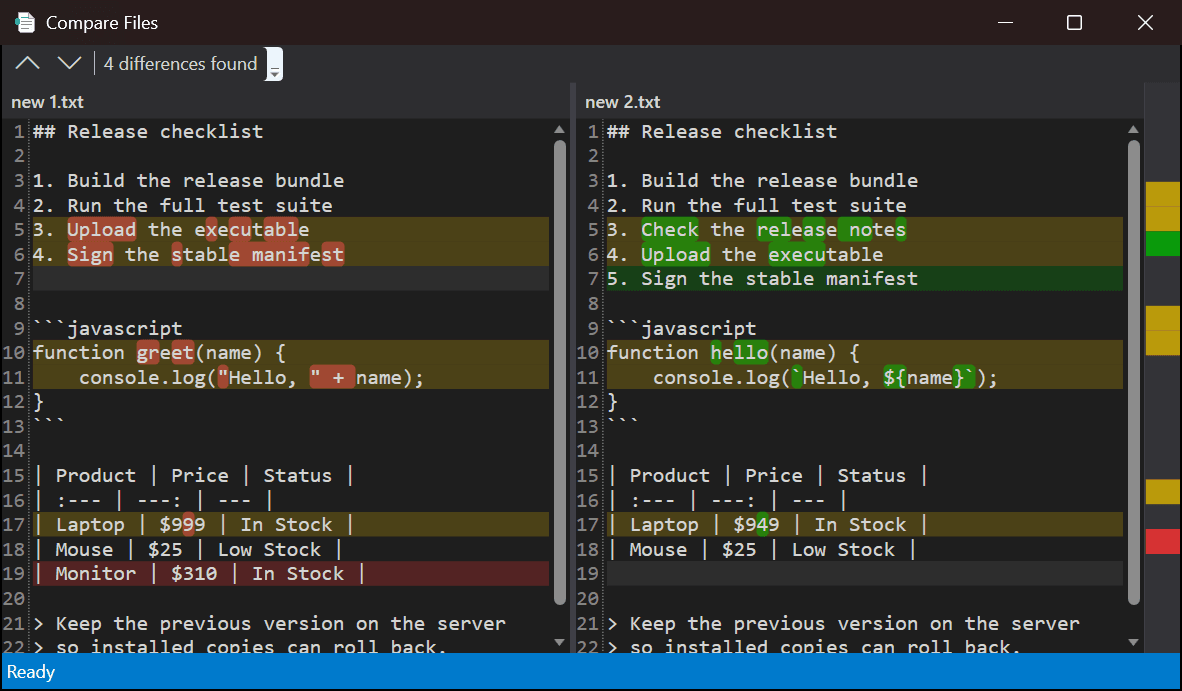Click '```javascript' line in new 1.txt
The image size is (1182, 691).
point(108,329)
